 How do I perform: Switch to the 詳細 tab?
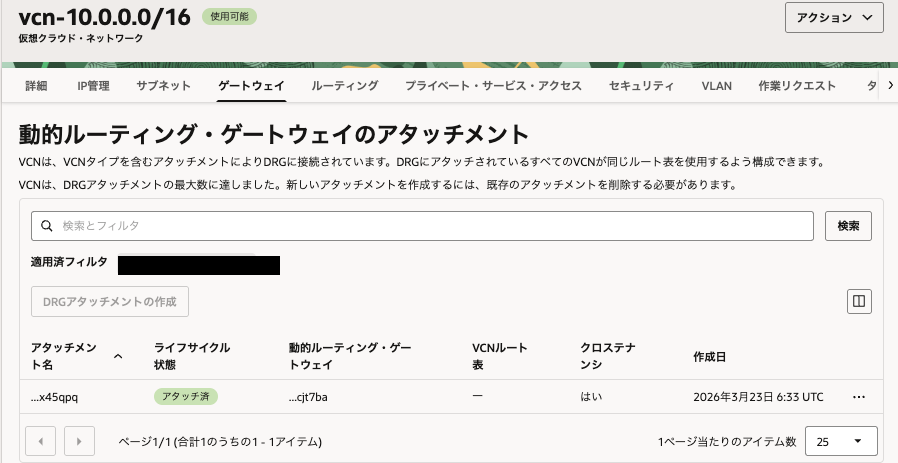tap(36, 86)
